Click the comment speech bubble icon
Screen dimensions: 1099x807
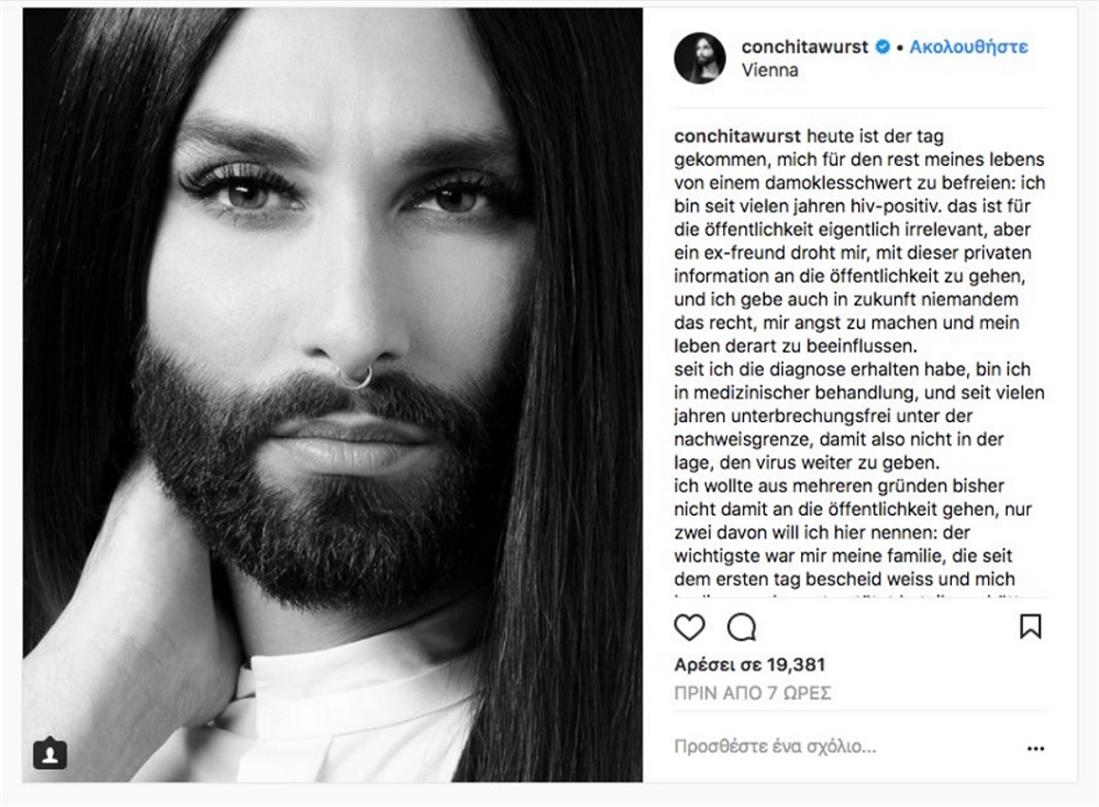click(741, 627)
